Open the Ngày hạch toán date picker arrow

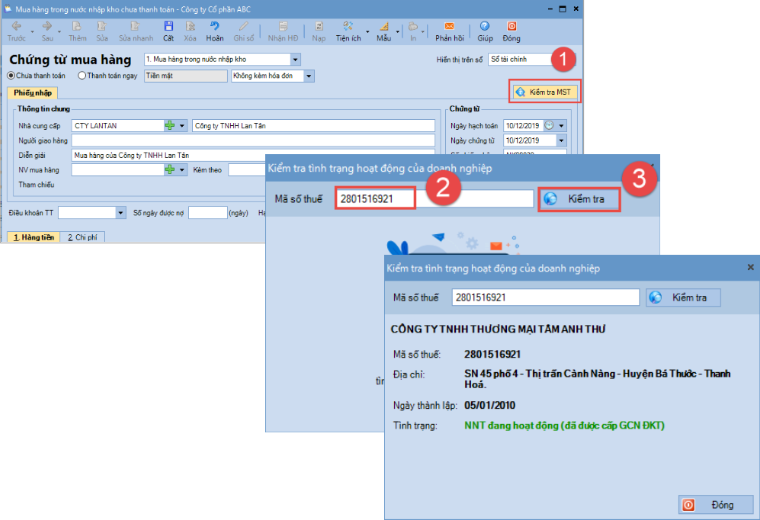(561, 126)
